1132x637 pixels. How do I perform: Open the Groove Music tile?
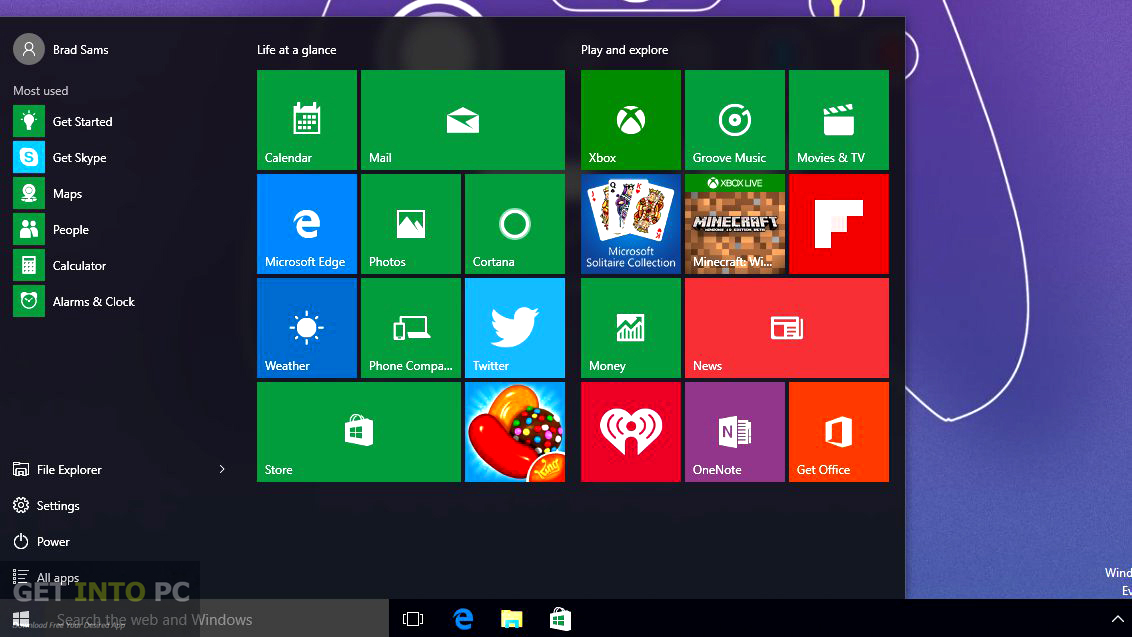tap(735, 120)
